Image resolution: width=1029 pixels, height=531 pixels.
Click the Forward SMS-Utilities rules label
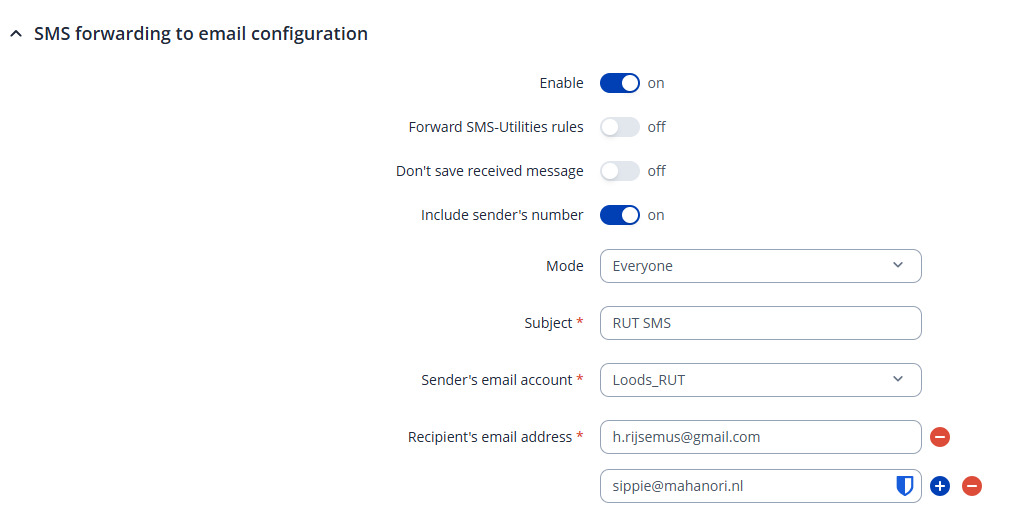coord(496,127)
